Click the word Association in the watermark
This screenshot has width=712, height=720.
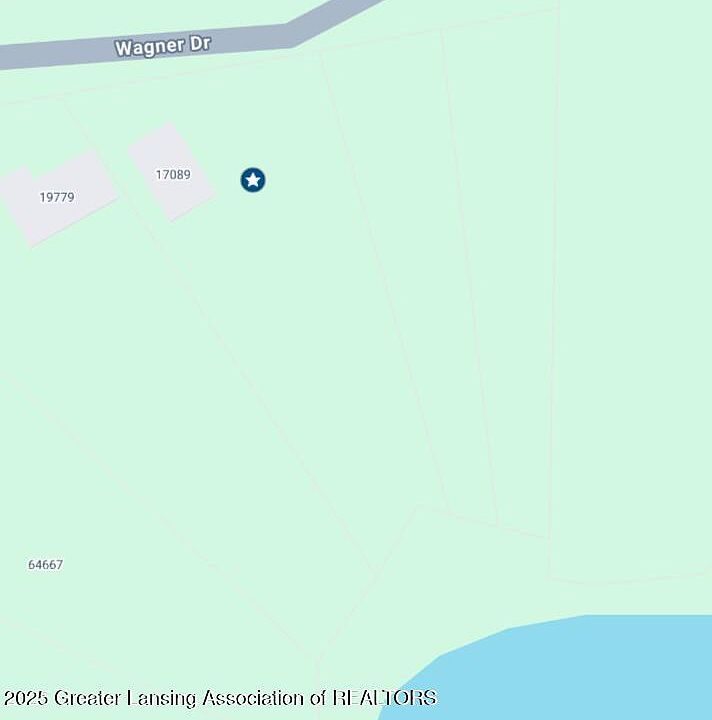point(253,698)
